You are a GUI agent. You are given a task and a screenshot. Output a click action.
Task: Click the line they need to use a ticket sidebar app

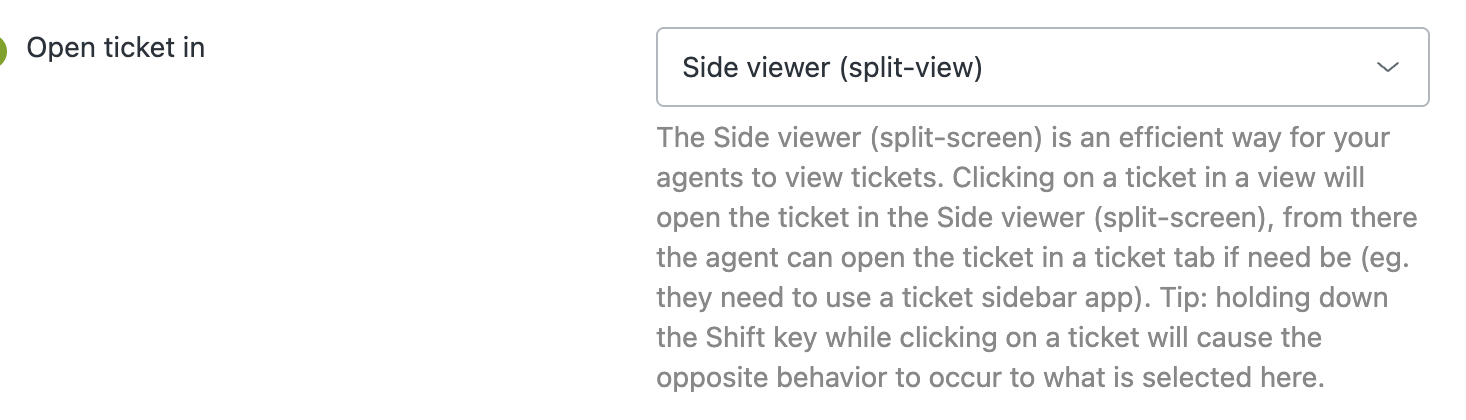tap(1022, 298)
